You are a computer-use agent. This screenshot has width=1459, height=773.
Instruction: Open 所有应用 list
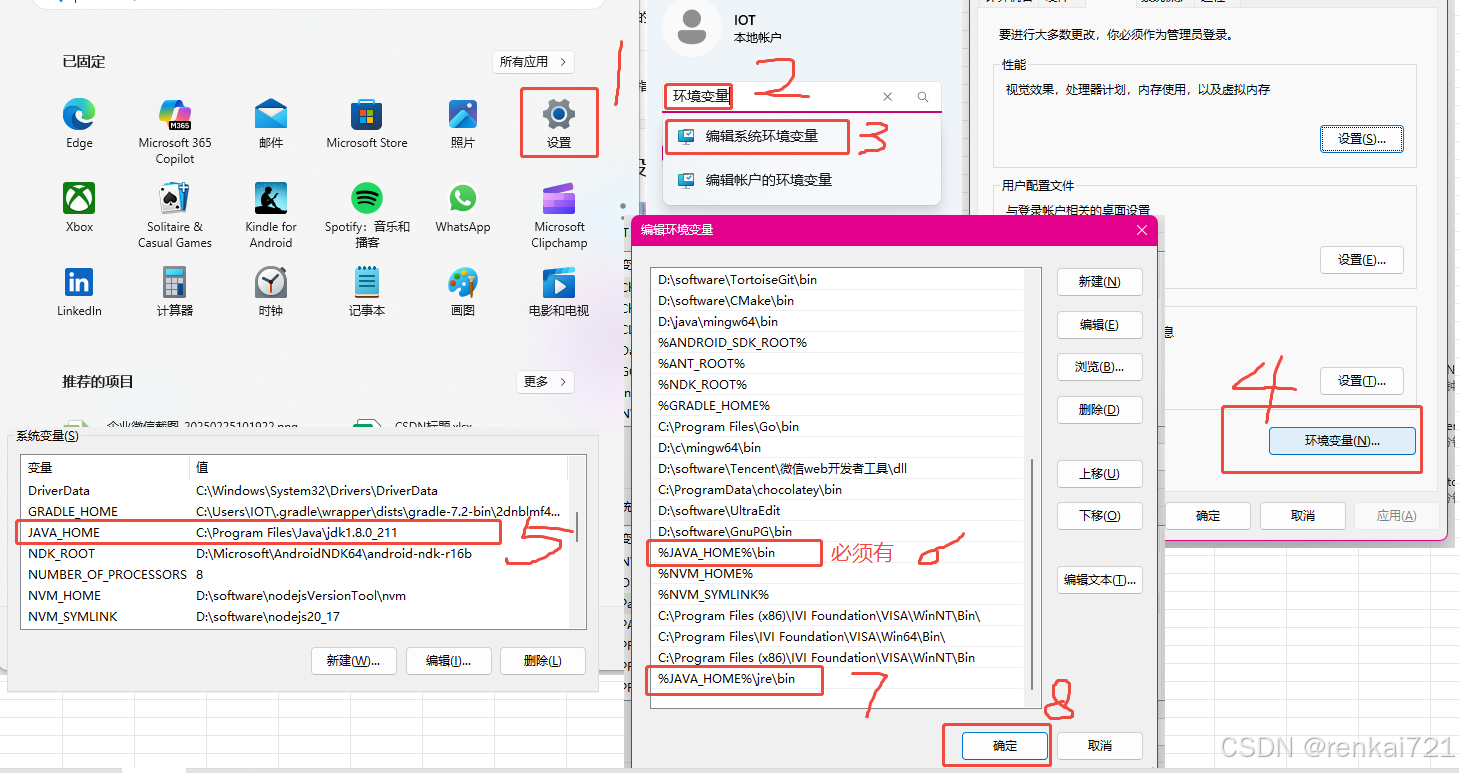534,62
